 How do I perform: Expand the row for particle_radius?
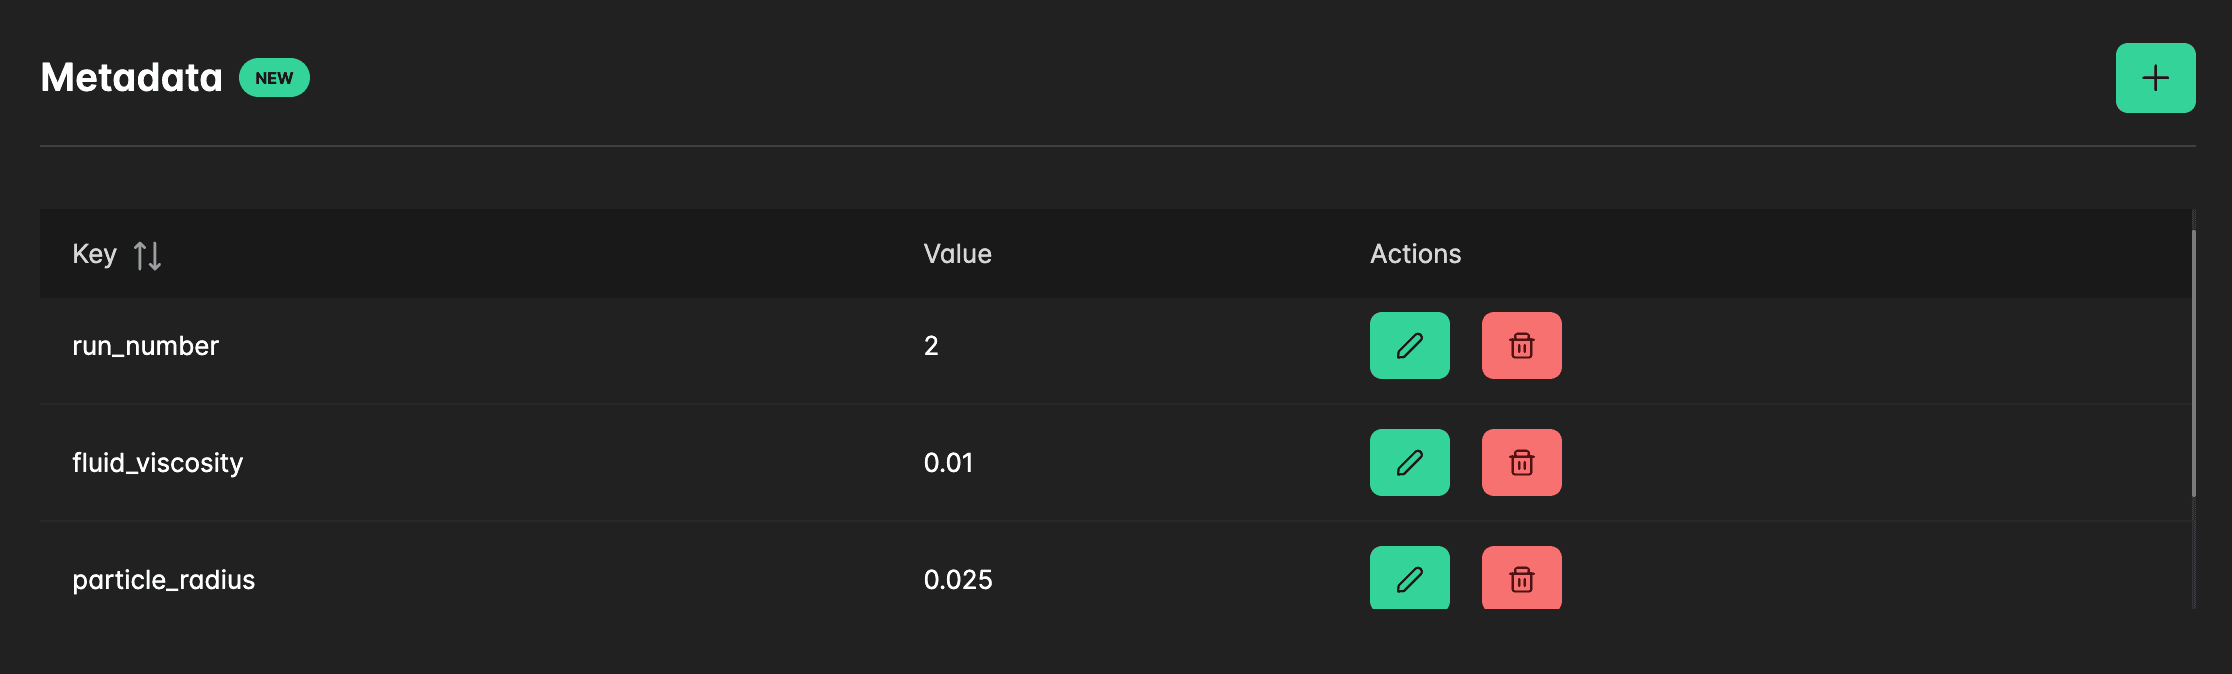point(165,578)
